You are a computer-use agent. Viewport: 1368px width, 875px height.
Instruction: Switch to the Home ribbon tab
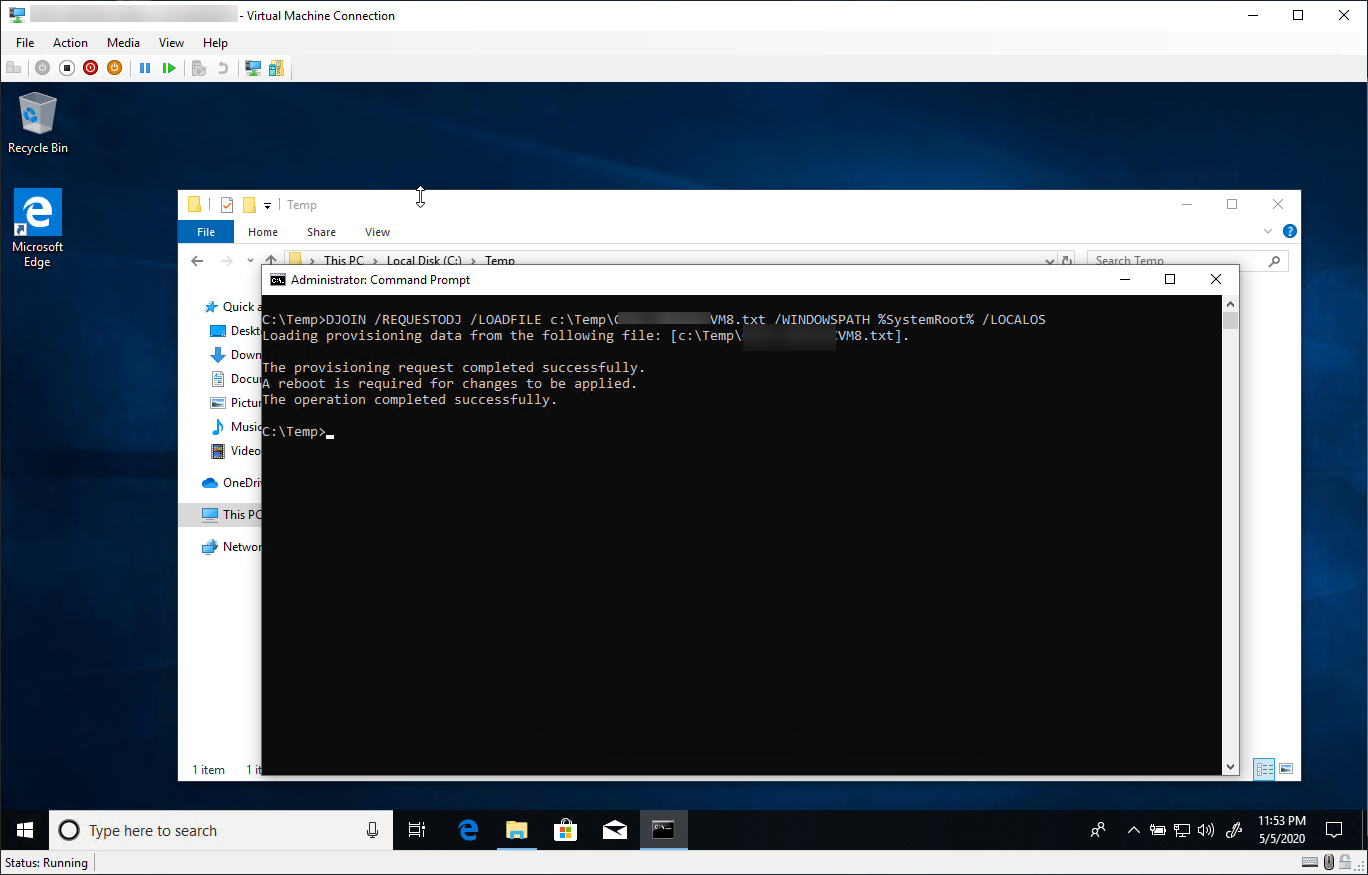coord(263,232)
